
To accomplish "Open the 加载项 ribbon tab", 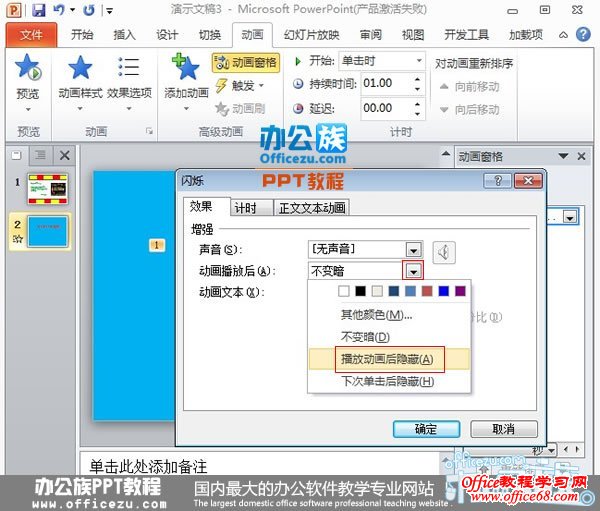I will pos(526,35).
